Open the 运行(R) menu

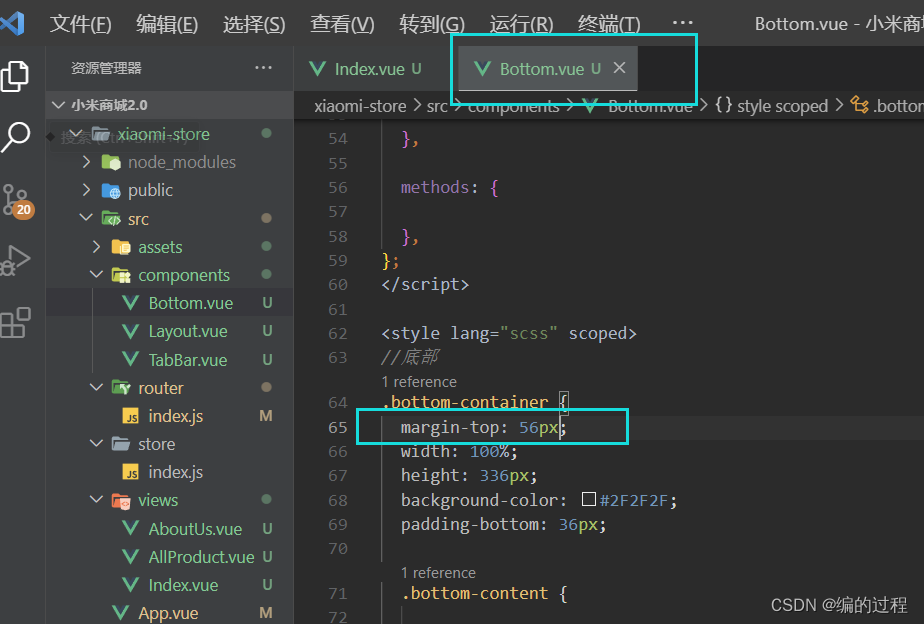pos(522,24)
